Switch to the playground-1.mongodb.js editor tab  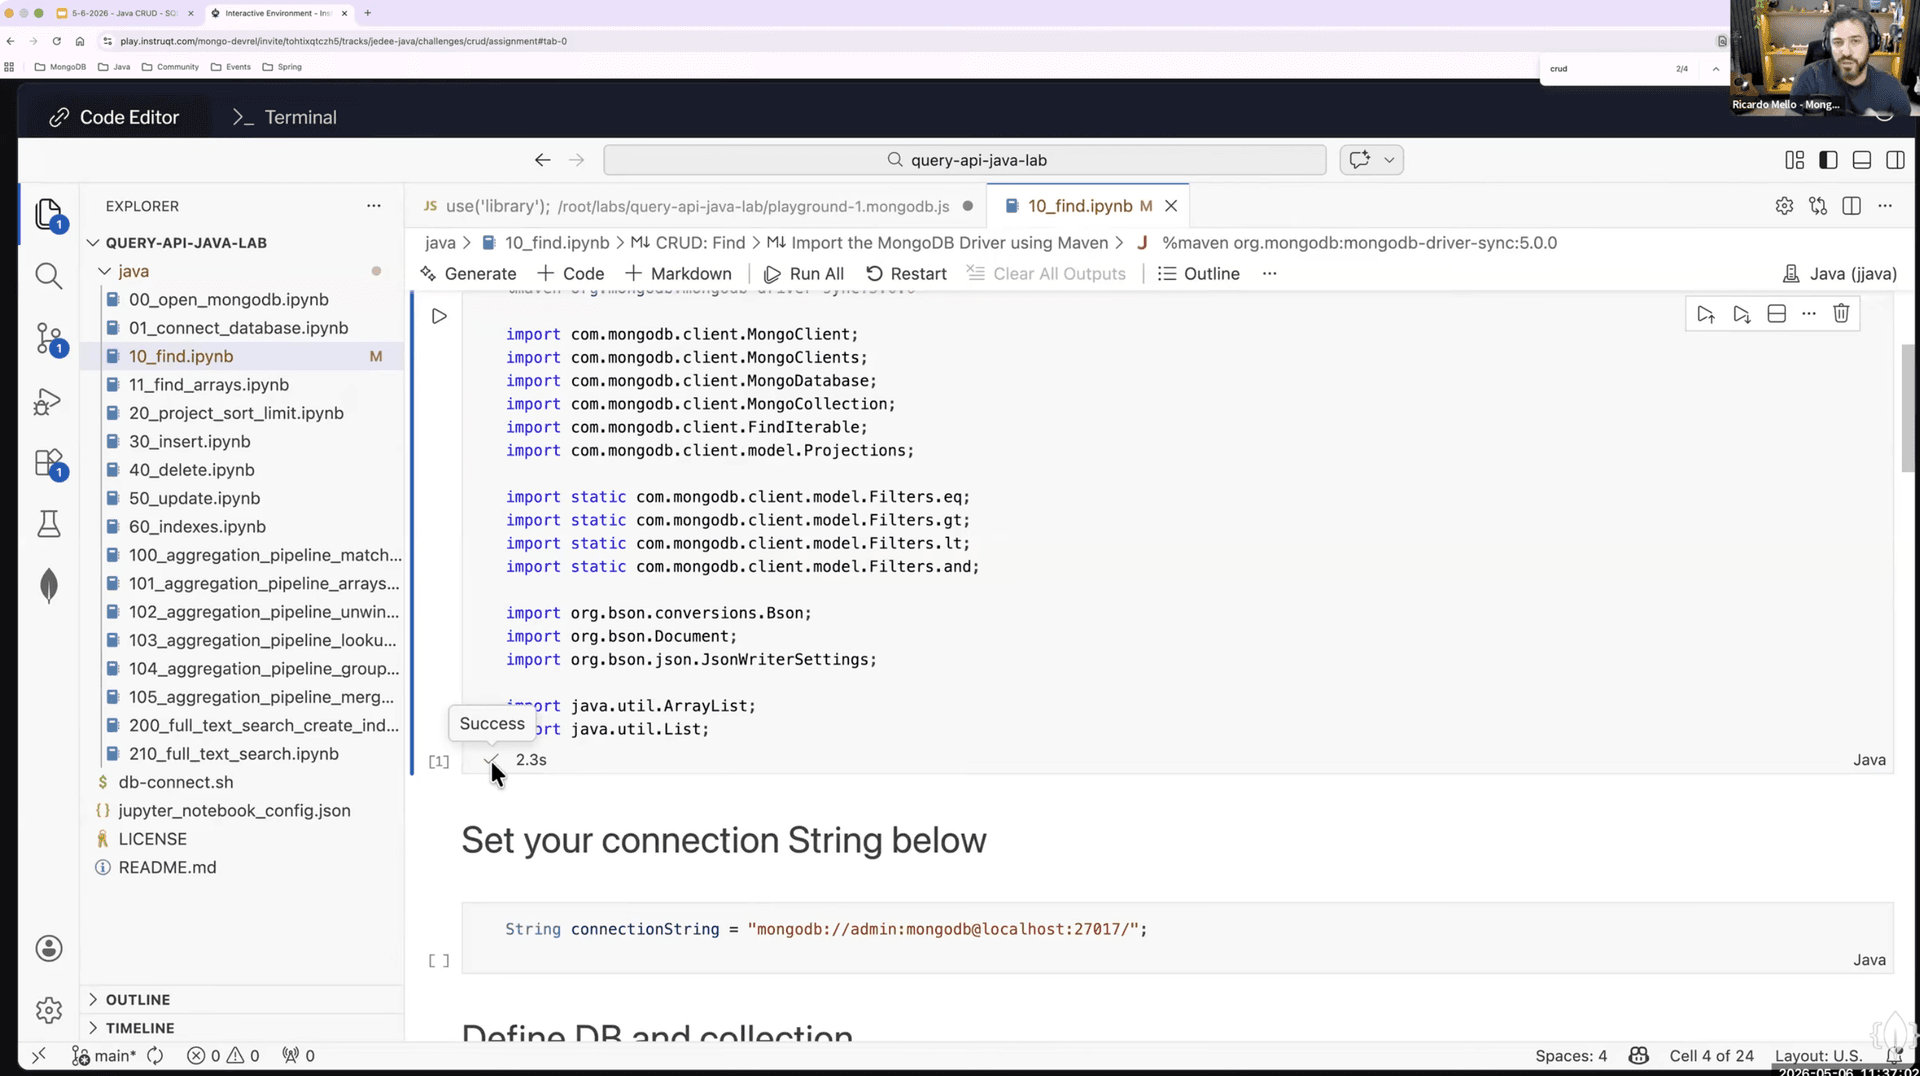[697, 206]
